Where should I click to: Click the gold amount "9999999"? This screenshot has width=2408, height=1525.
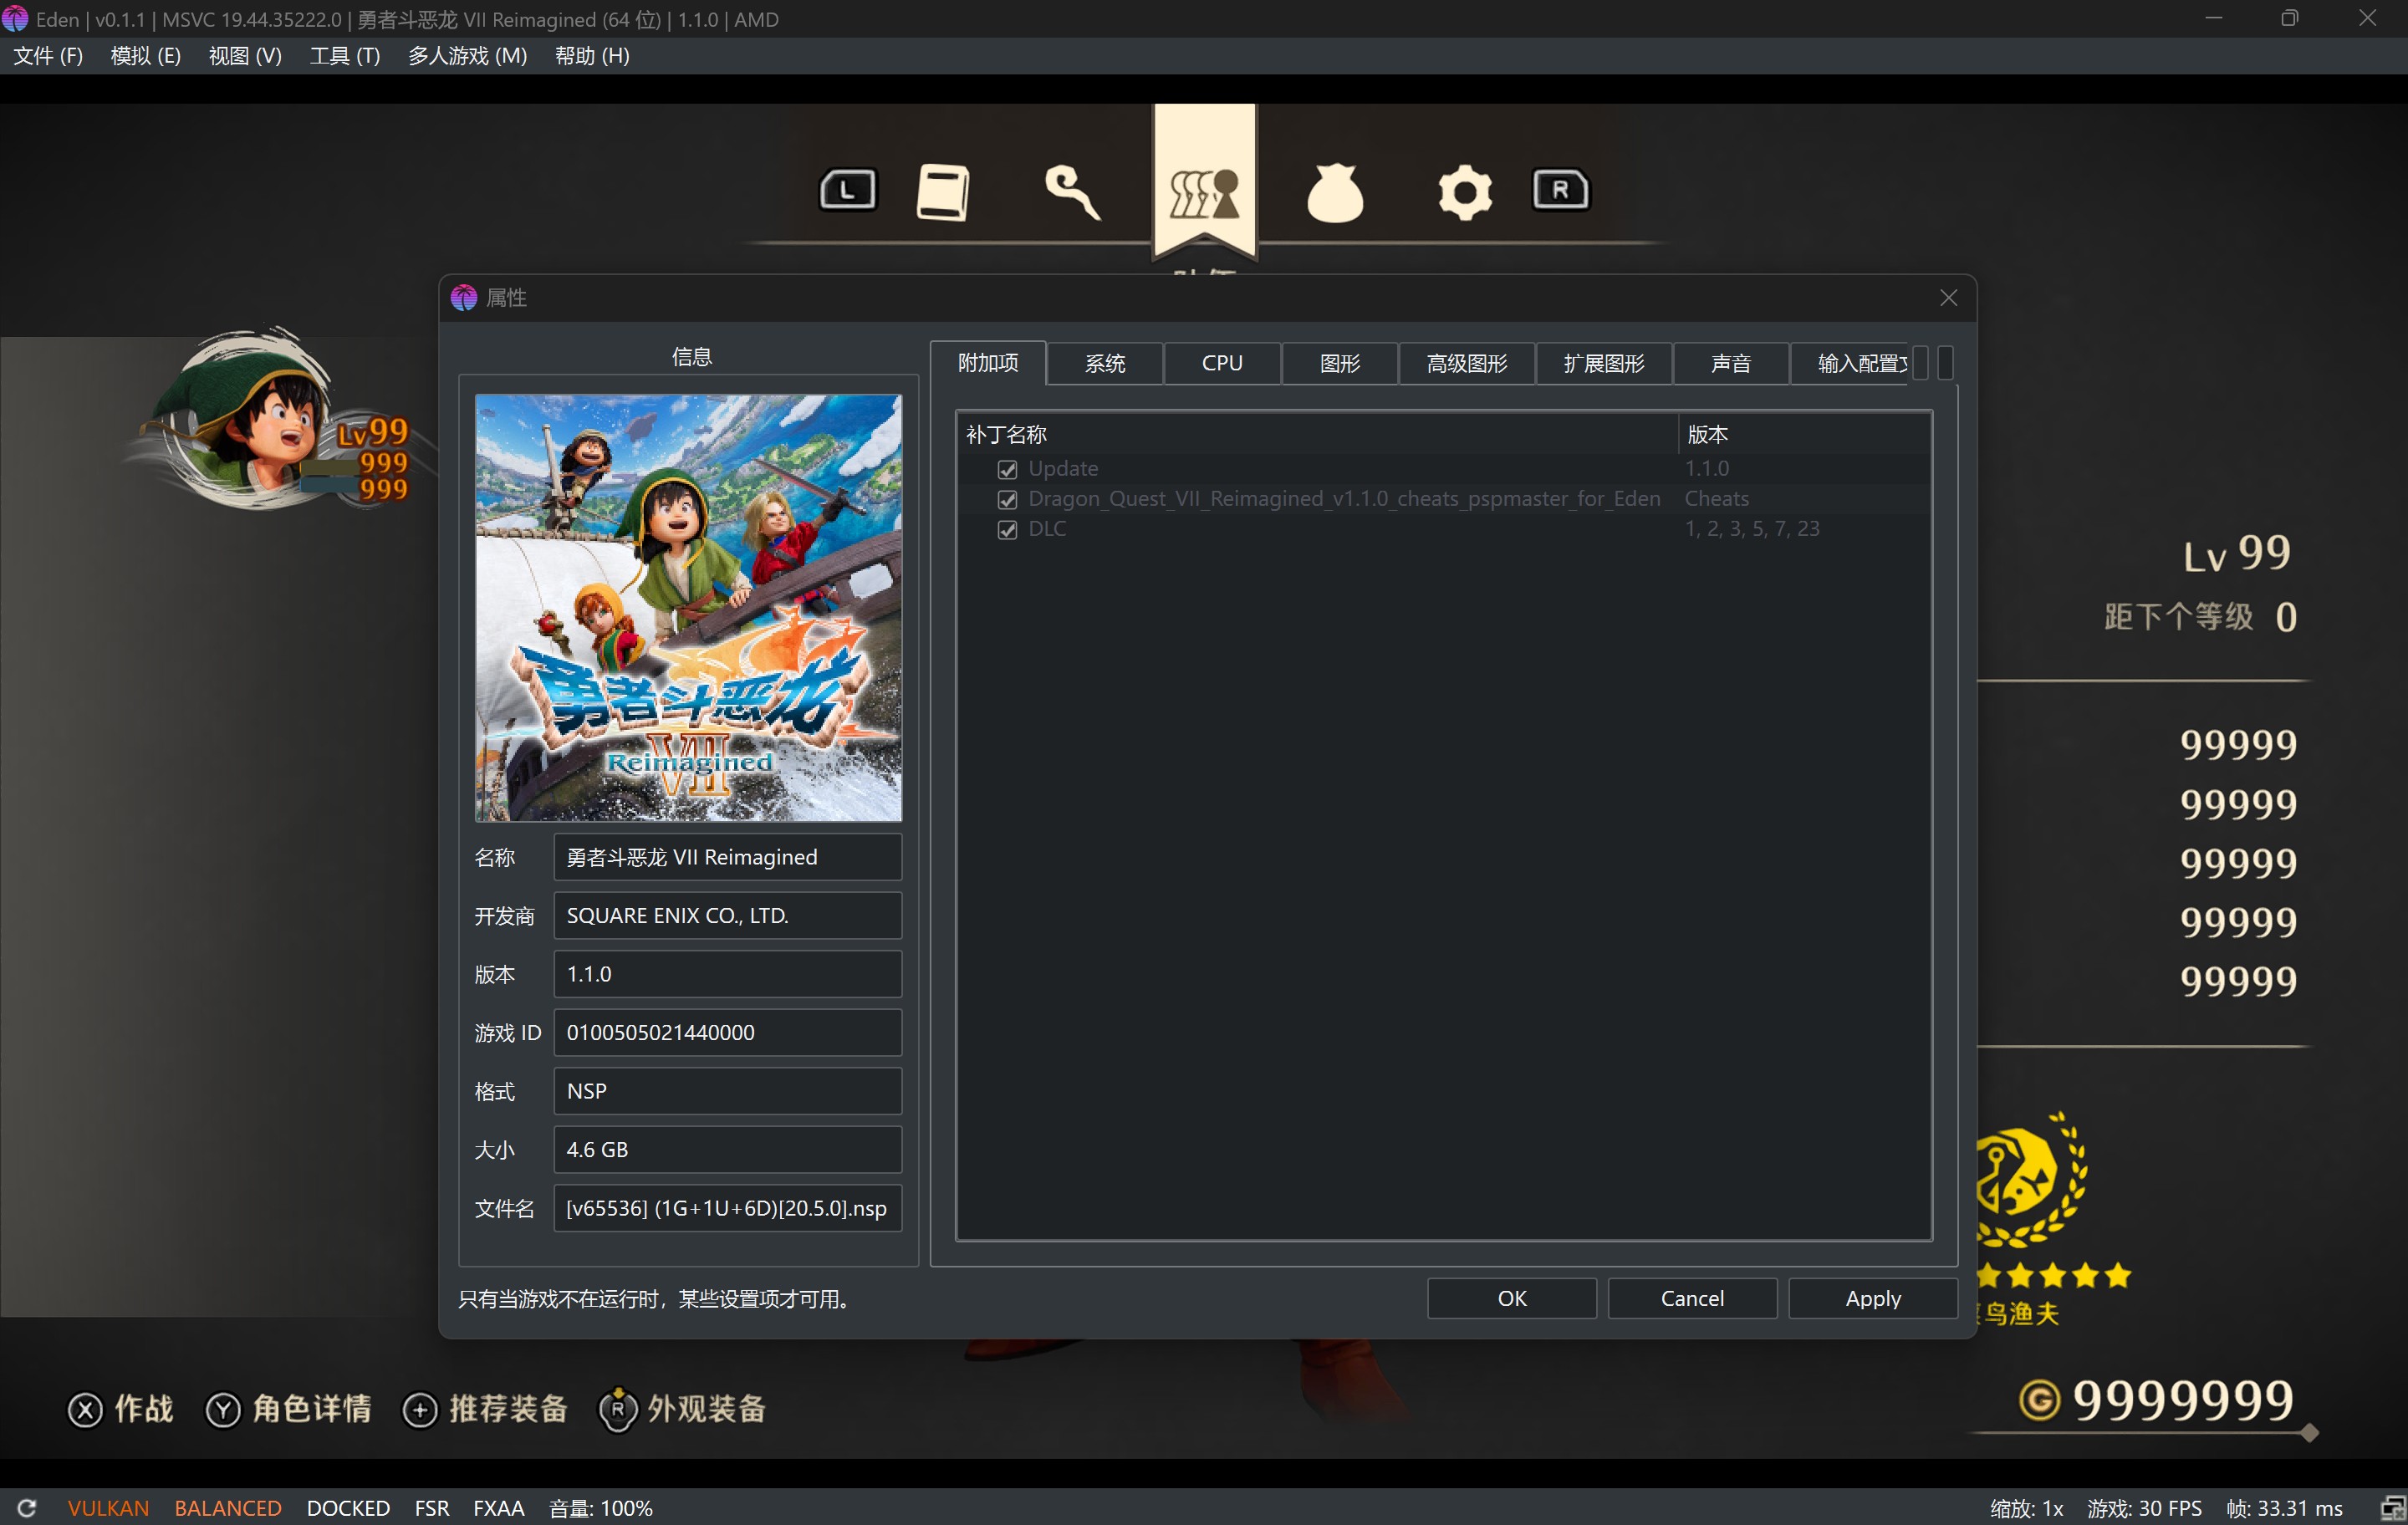pyautogui.click(x=2183, y=1400)
